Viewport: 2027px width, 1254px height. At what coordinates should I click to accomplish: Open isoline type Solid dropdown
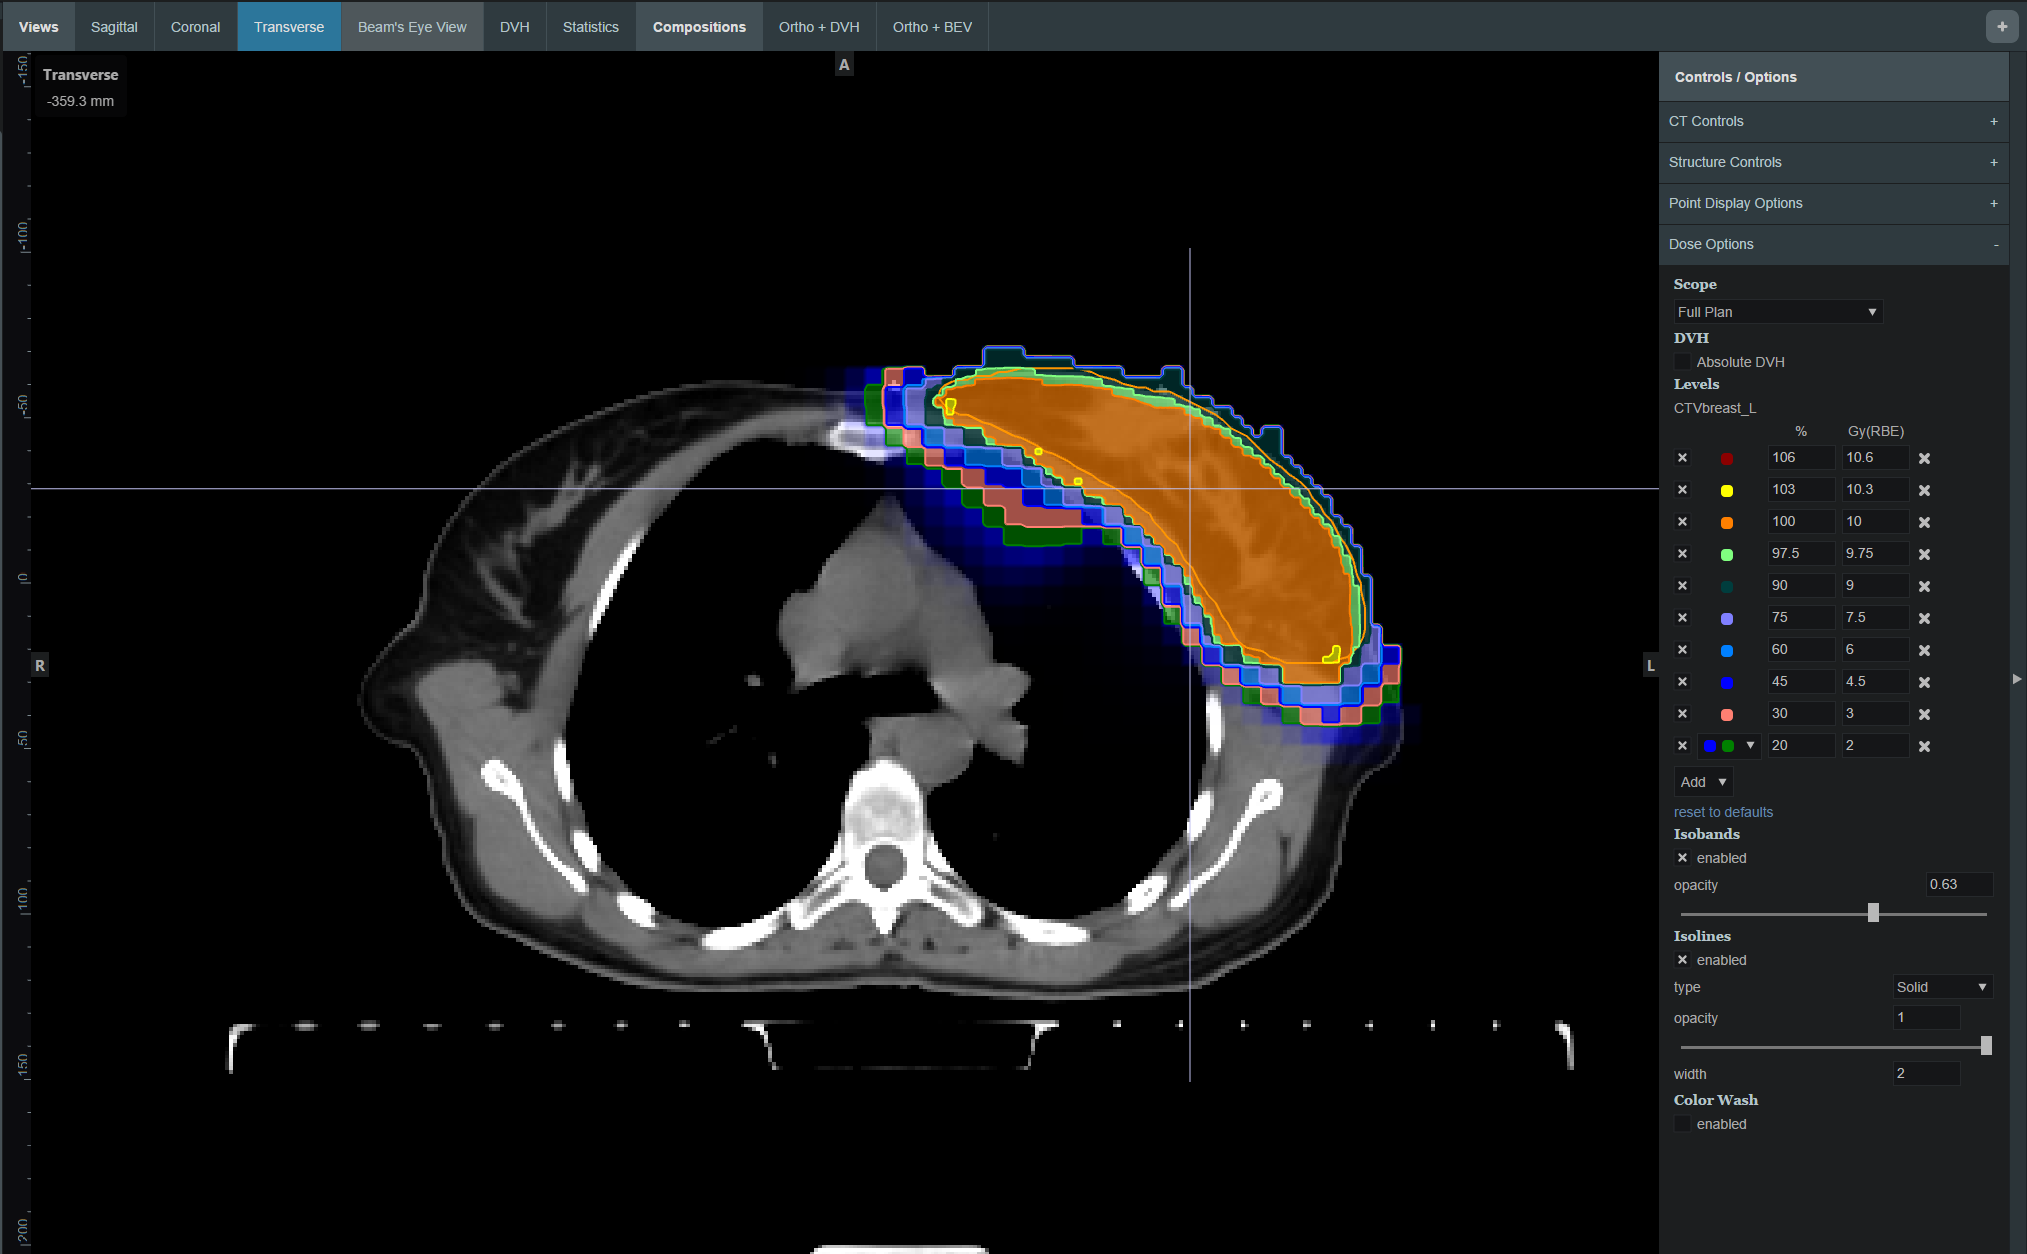point(1942,987)
